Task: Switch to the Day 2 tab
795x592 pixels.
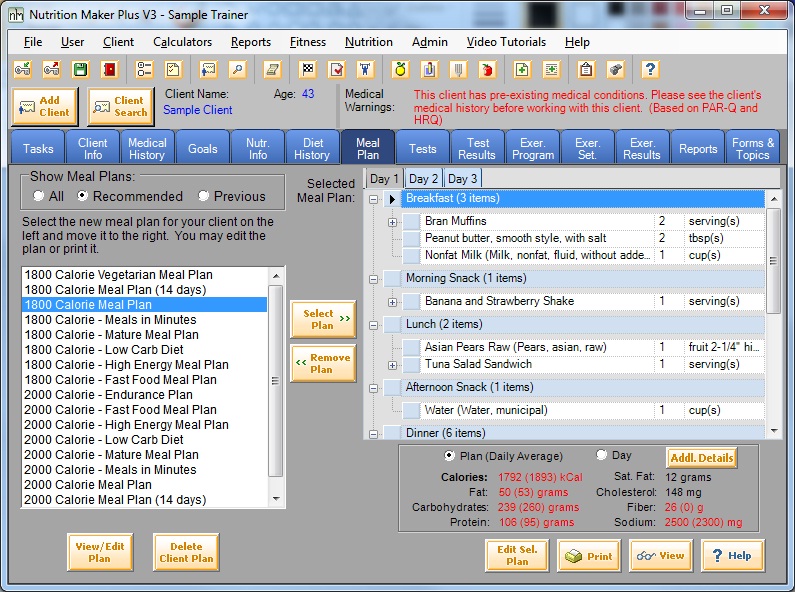Action: point(423,179)
